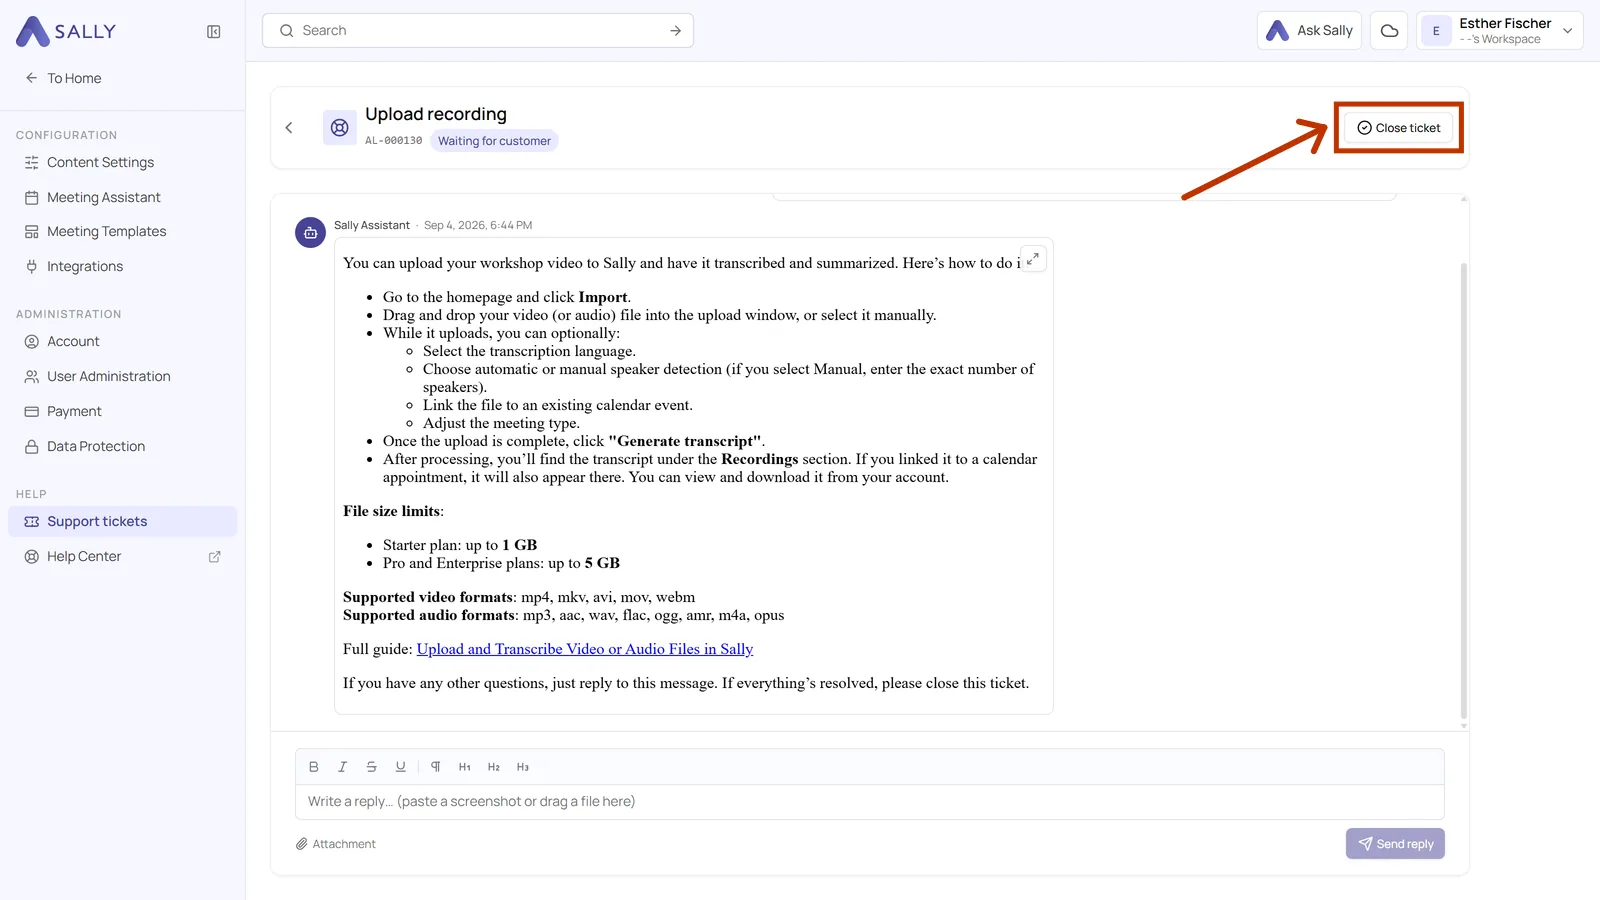
Task: Collapse the sidebar panel icon
Action: 214,32
